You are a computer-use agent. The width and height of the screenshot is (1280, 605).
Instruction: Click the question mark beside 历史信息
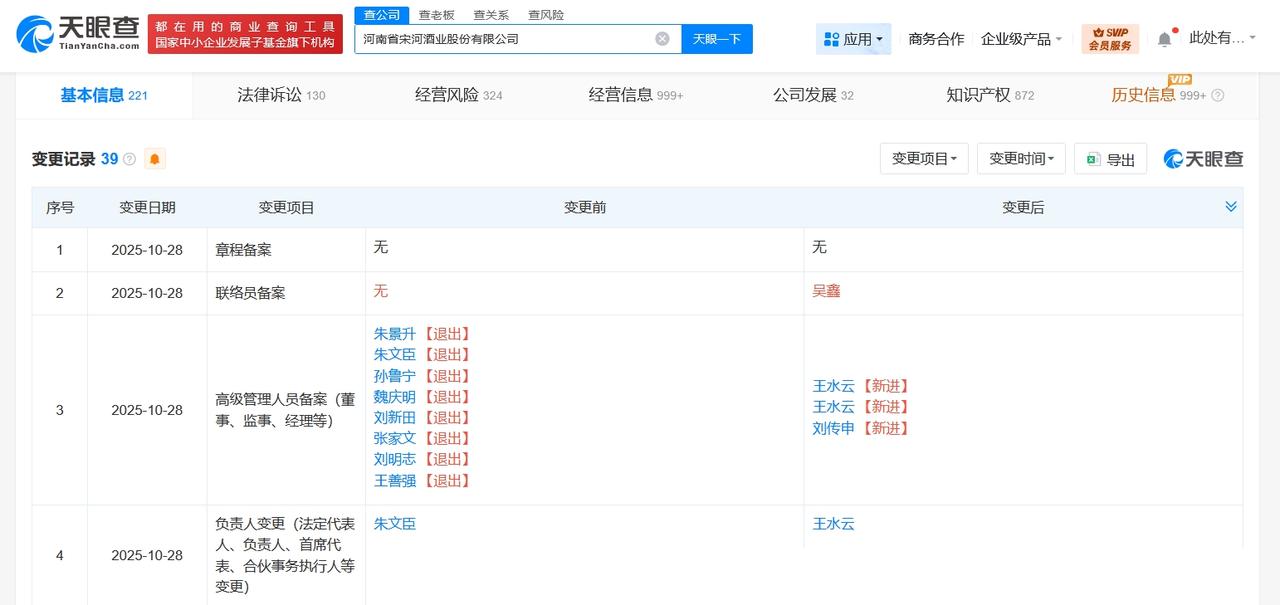(1217, 96)
